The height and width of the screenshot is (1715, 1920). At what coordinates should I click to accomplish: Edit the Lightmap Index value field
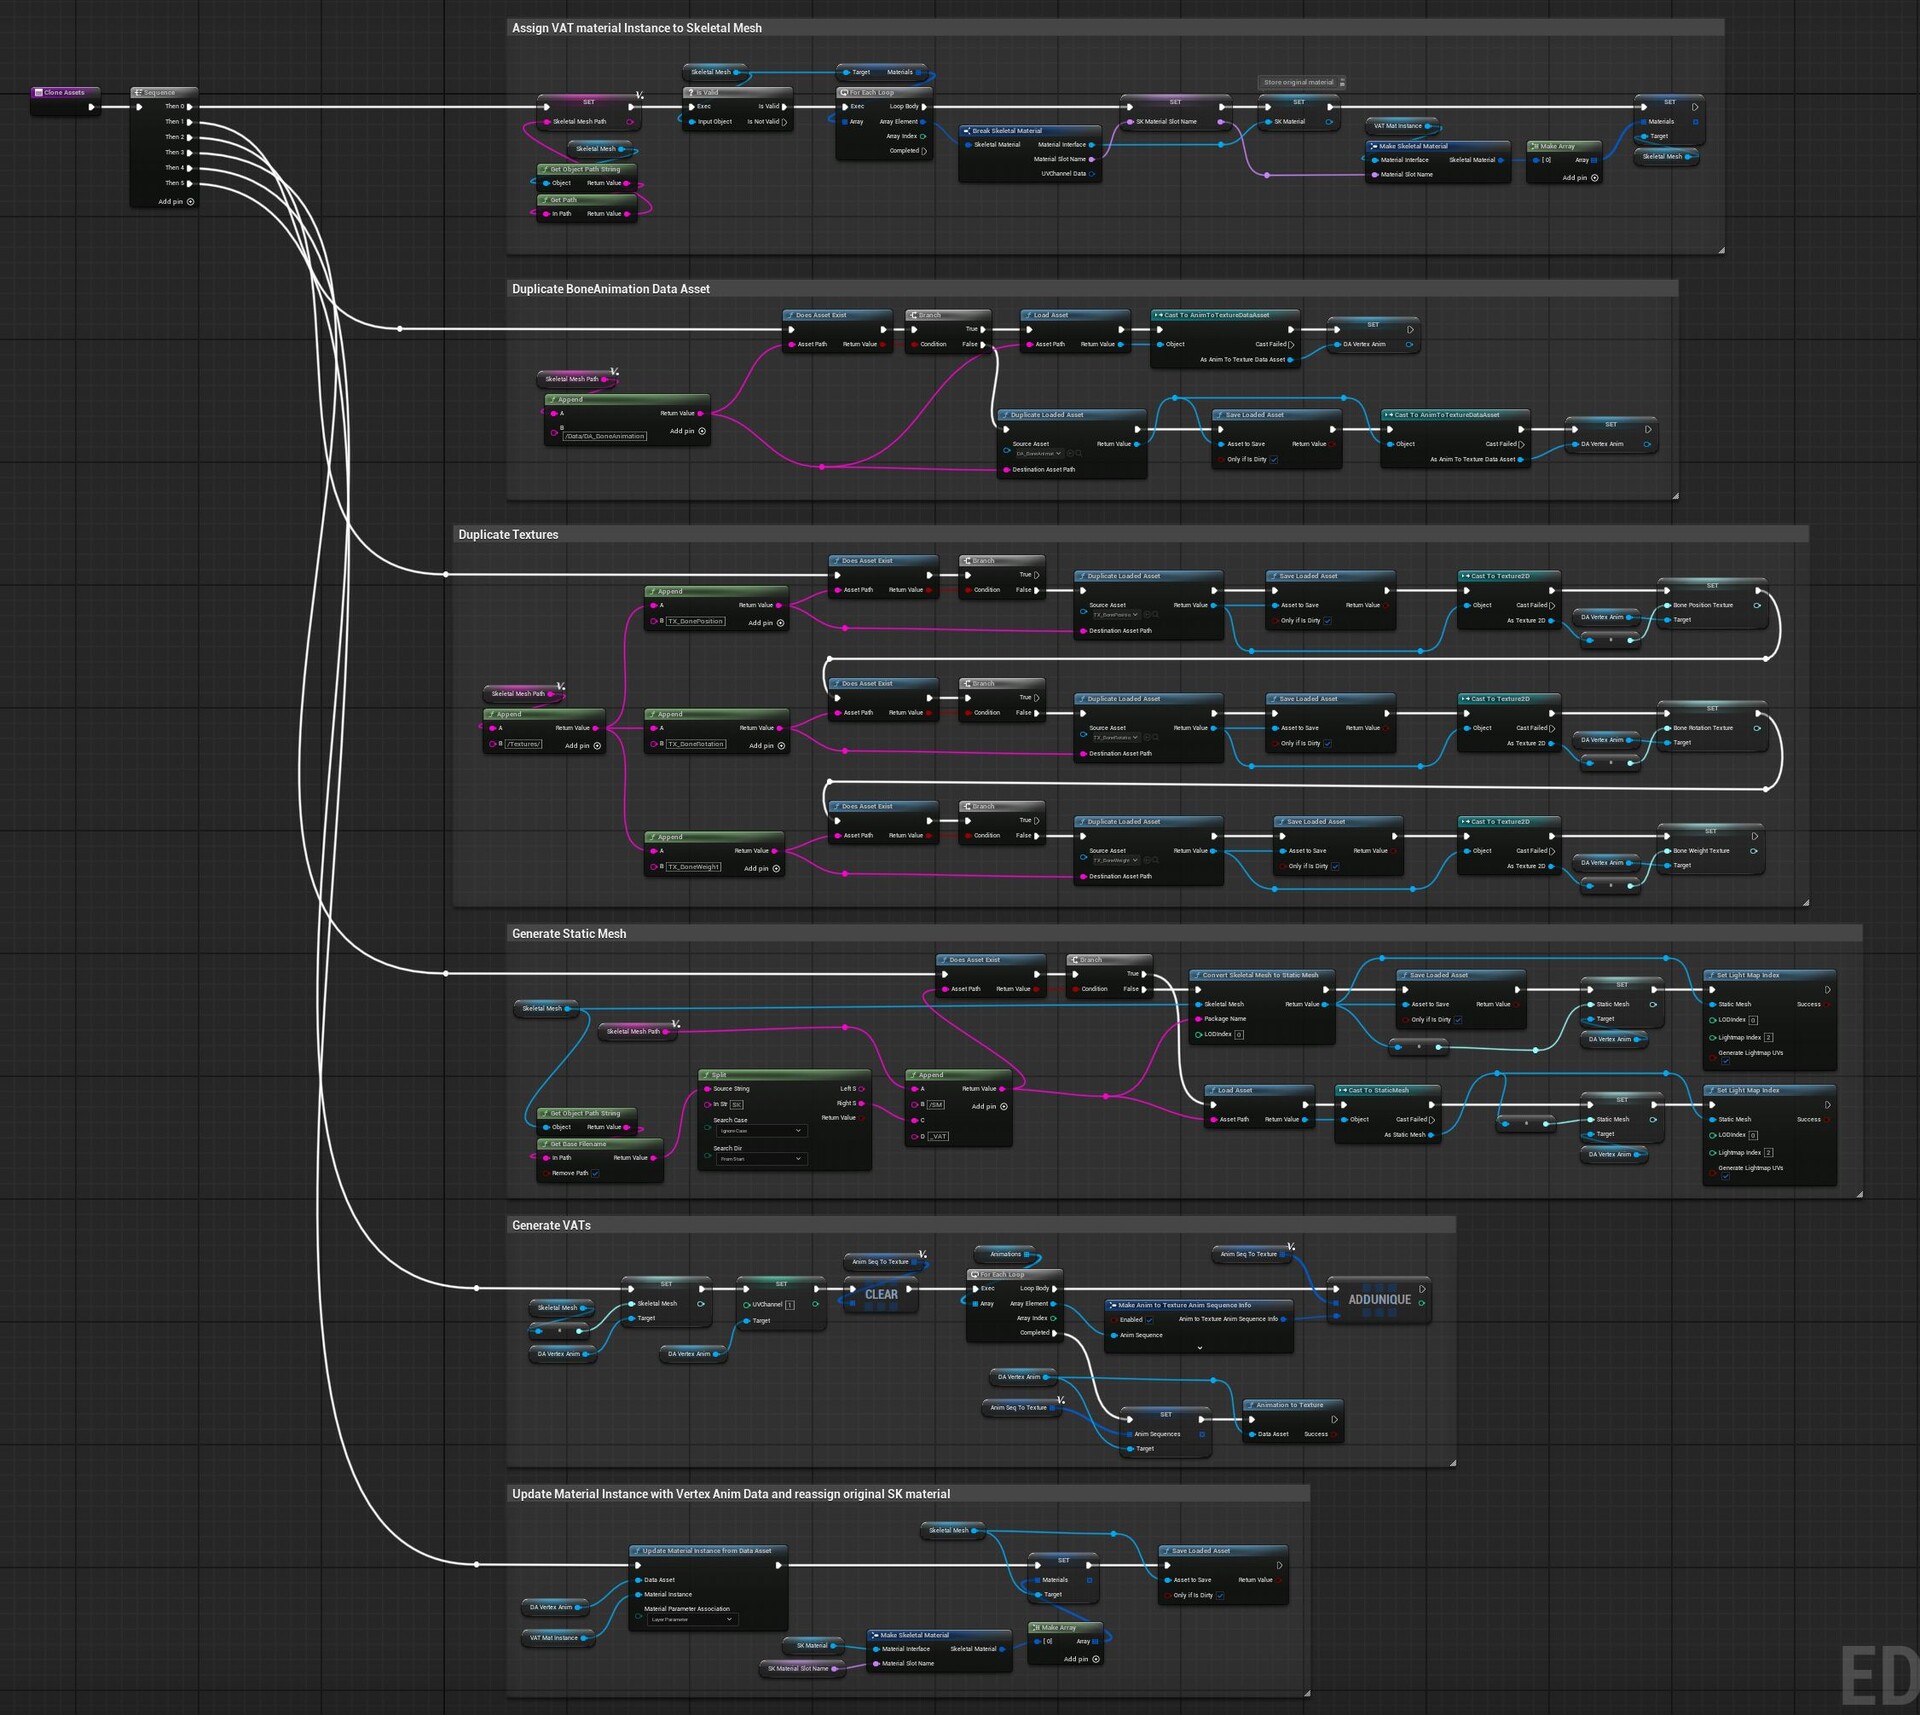pyautogui.click(x=1768, y=1038)
